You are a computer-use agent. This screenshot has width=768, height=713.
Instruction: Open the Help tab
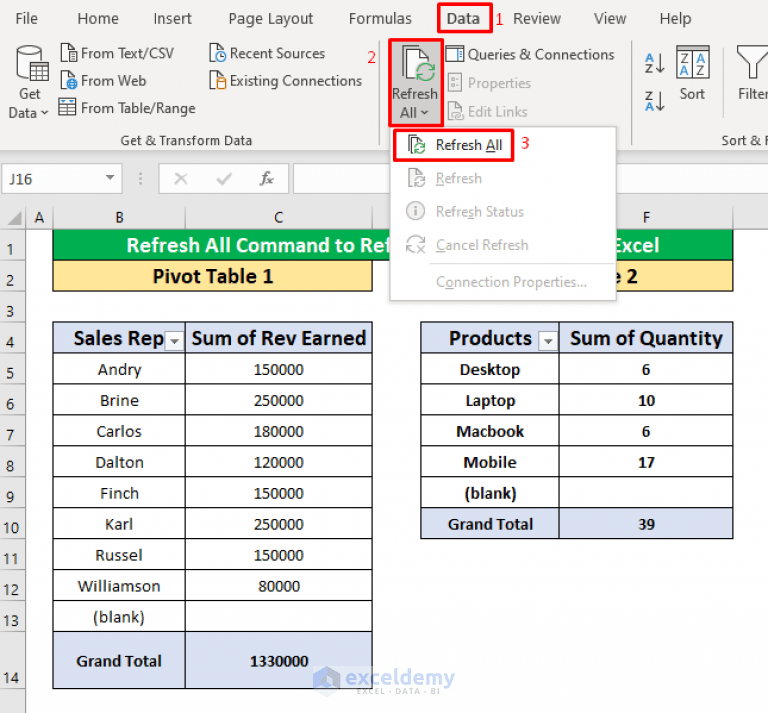coord(675,19)
